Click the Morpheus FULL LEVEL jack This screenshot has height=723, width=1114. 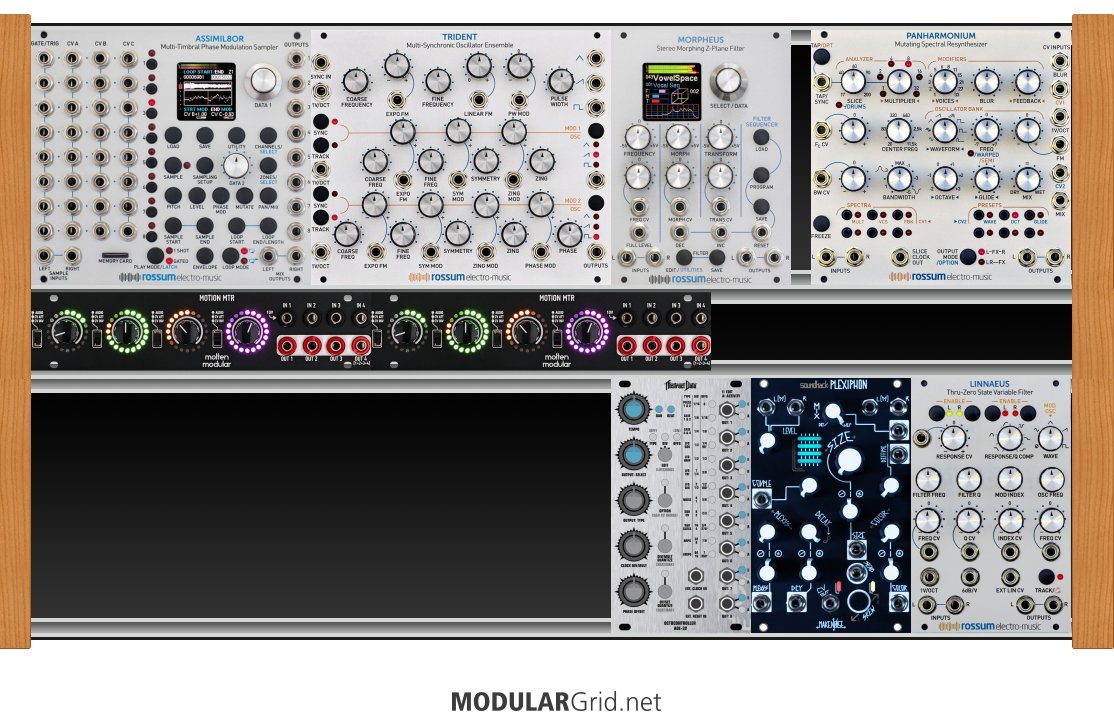click(639, 233)
